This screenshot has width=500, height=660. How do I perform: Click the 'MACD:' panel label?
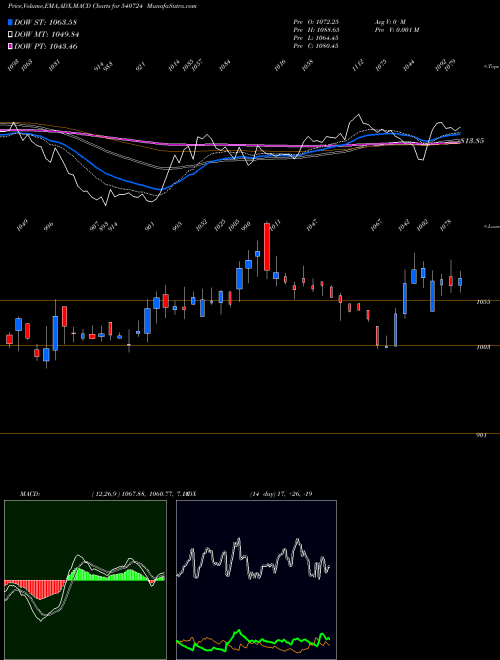(x=30, y=494)
